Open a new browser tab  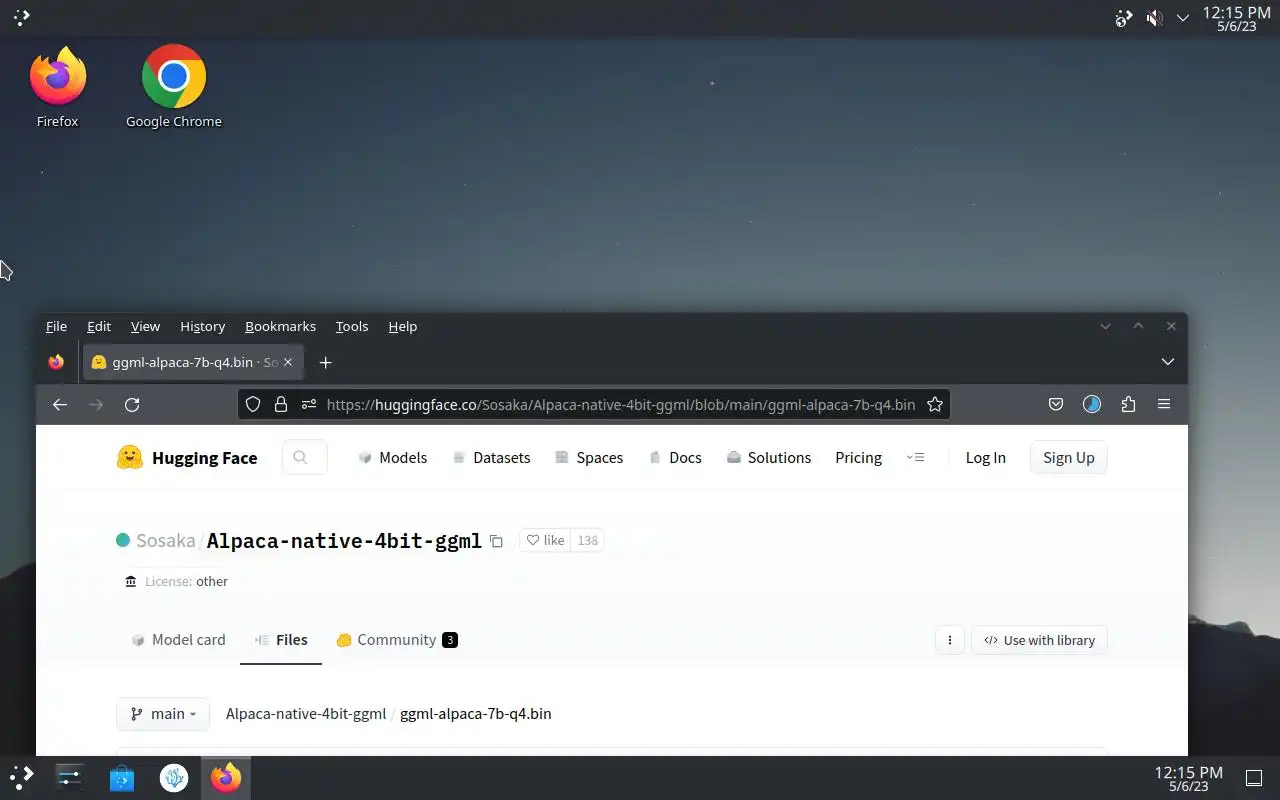tap(325, 362)
